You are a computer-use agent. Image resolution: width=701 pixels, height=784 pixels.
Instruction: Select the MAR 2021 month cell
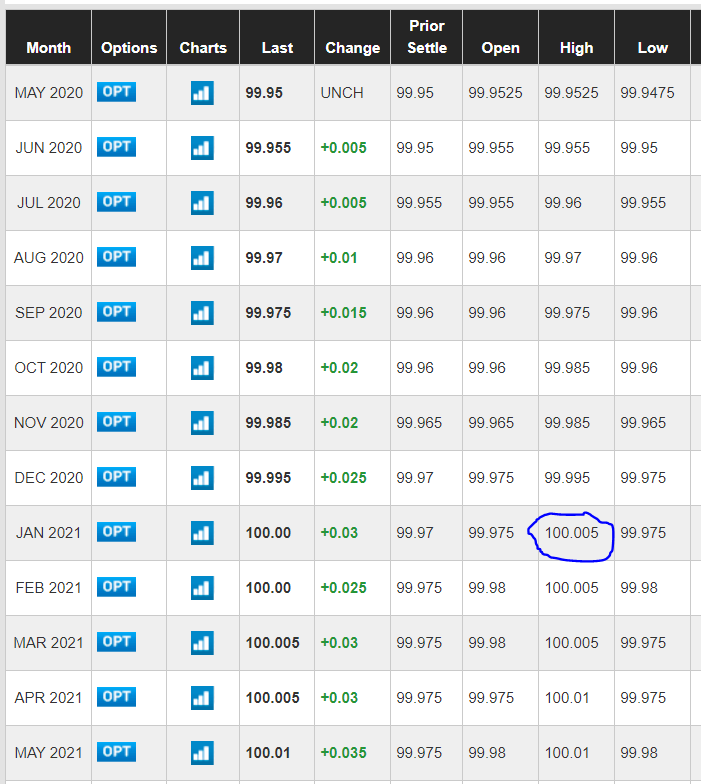pyautogui.click(x=48, y=643)
